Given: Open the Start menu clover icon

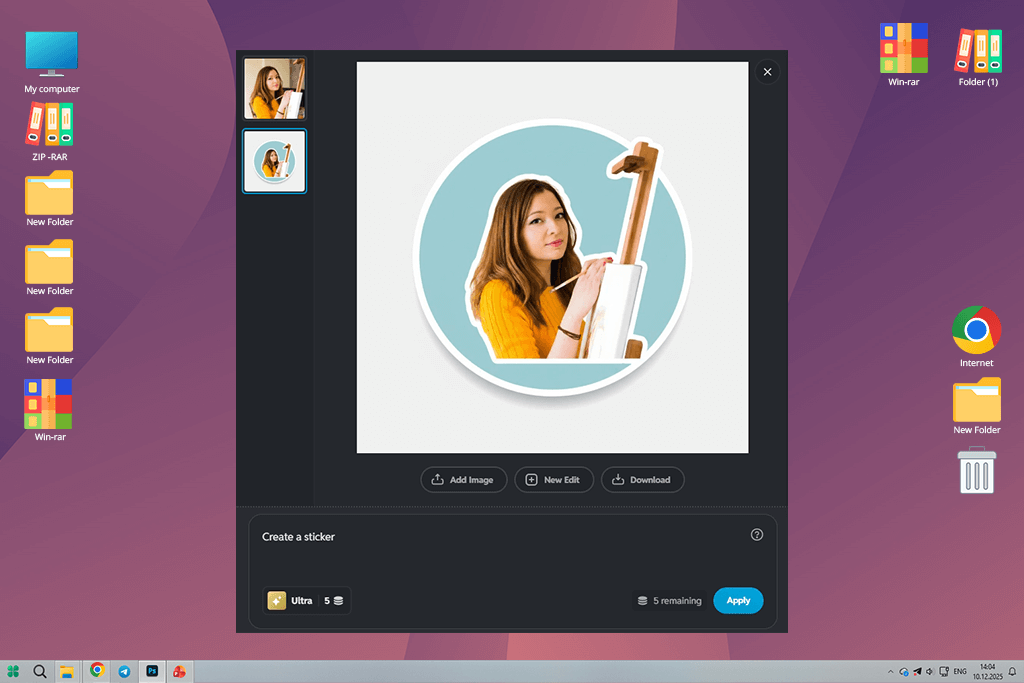Looking at the screenshot, I should tap(13, 671).
